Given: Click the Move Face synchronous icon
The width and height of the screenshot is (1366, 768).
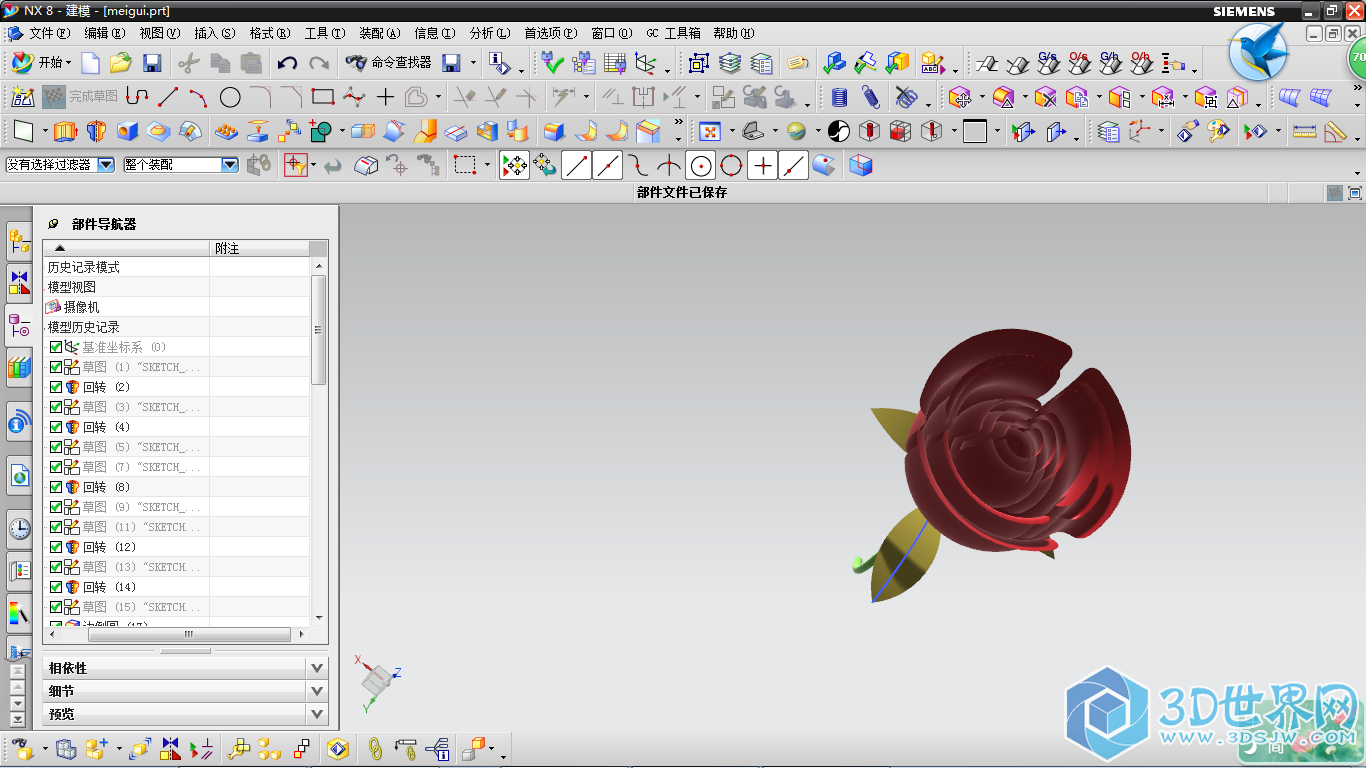Looking at the screenshot, I should point(961,97).
